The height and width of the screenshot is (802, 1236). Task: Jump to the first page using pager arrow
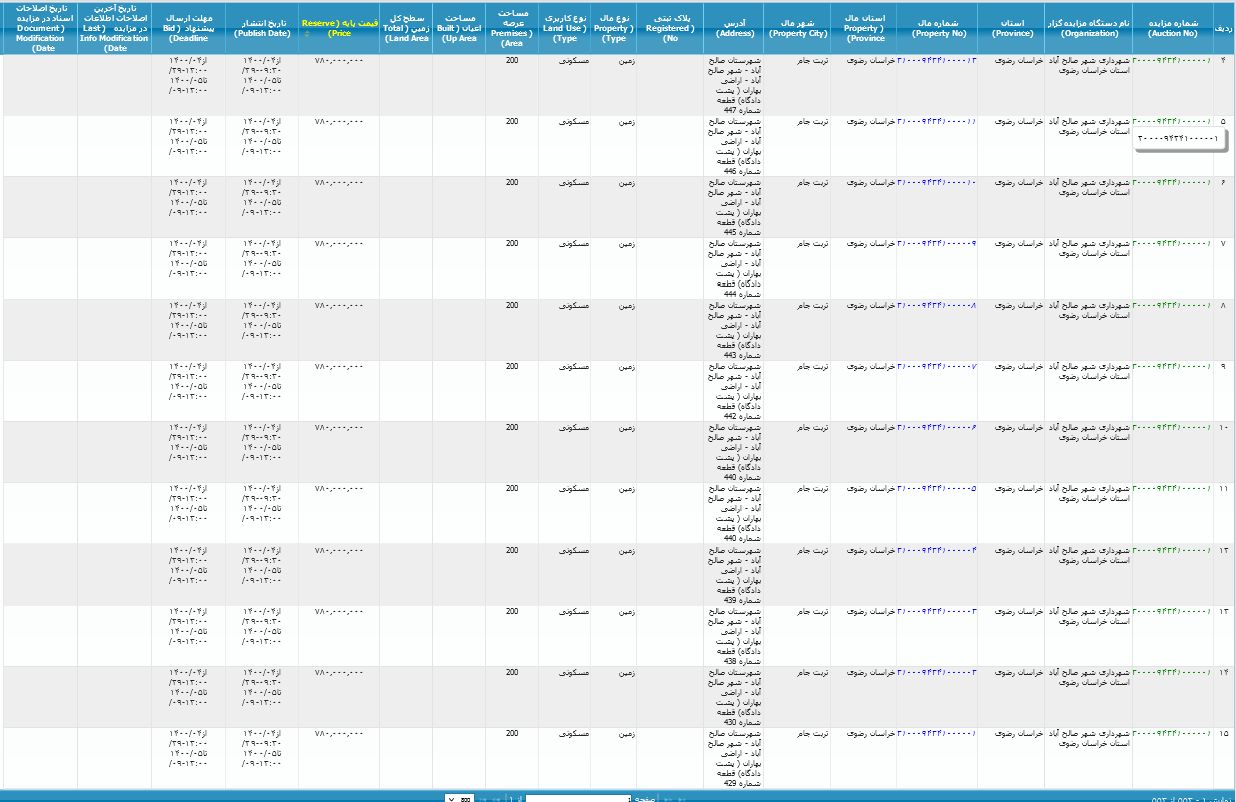coord(682,799)
